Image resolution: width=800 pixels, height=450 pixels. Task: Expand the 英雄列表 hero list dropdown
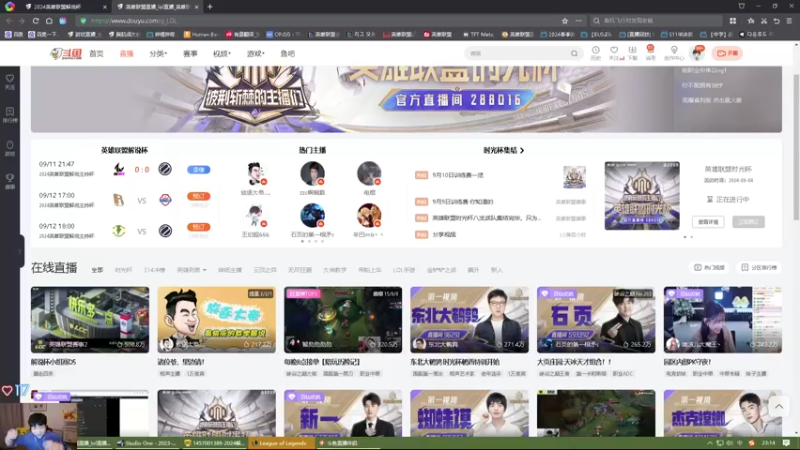pyautogui.click(x=191, y=270)
